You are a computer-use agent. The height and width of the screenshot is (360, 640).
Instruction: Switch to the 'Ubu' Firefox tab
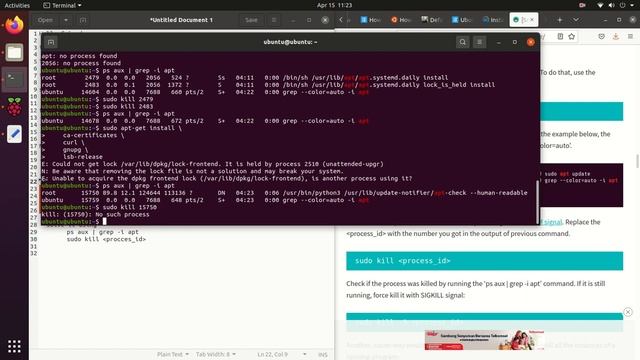click(x=462, y=20)
